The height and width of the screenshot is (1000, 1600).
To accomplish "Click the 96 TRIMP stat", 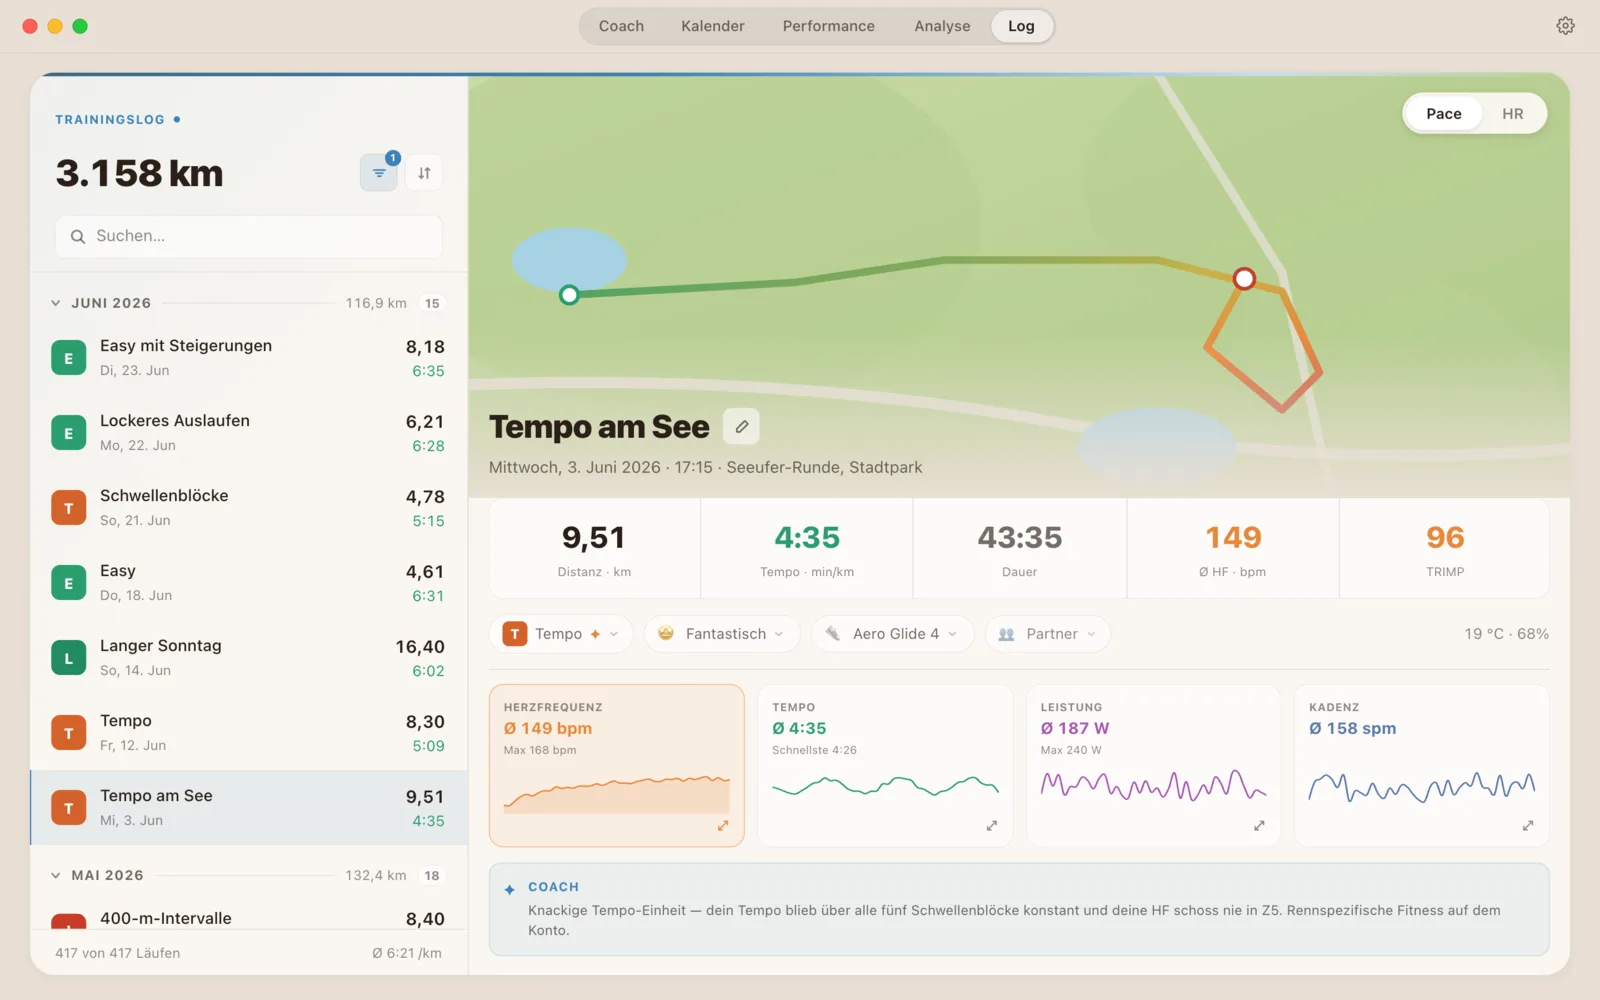I will pos(1445,549).
